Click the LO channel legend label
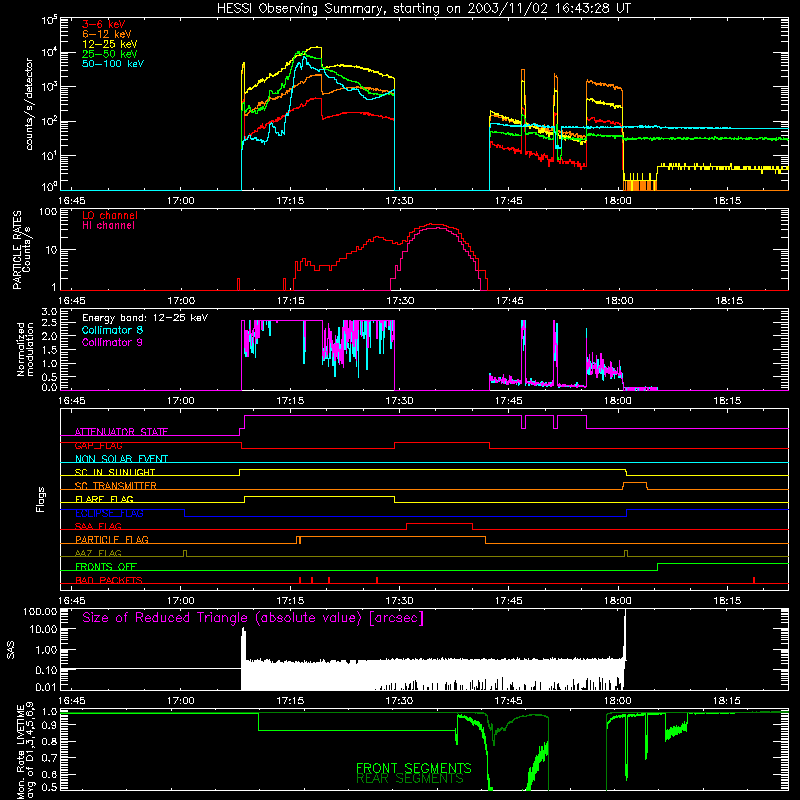Viewport: 800px width, 800px height. pos(110,215)
